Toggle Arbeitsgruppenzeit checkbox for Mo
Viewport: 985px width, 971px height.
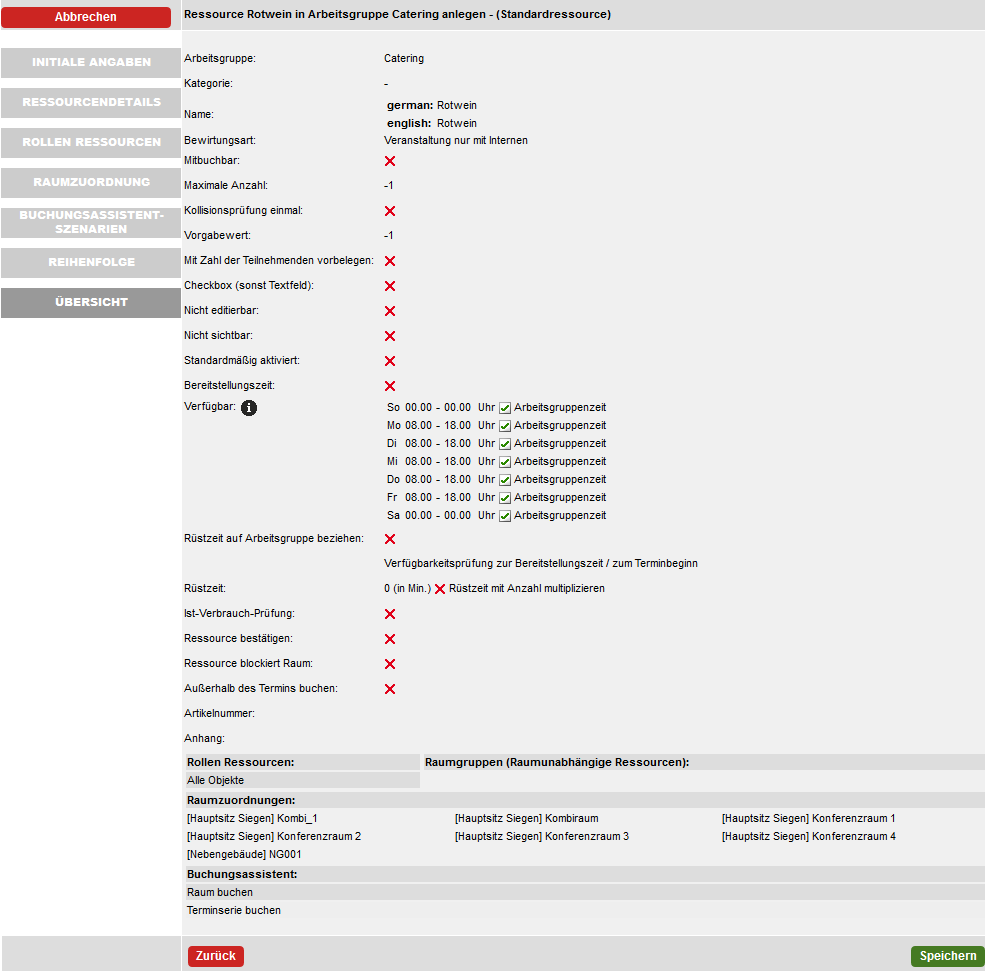tap(505, 426)
